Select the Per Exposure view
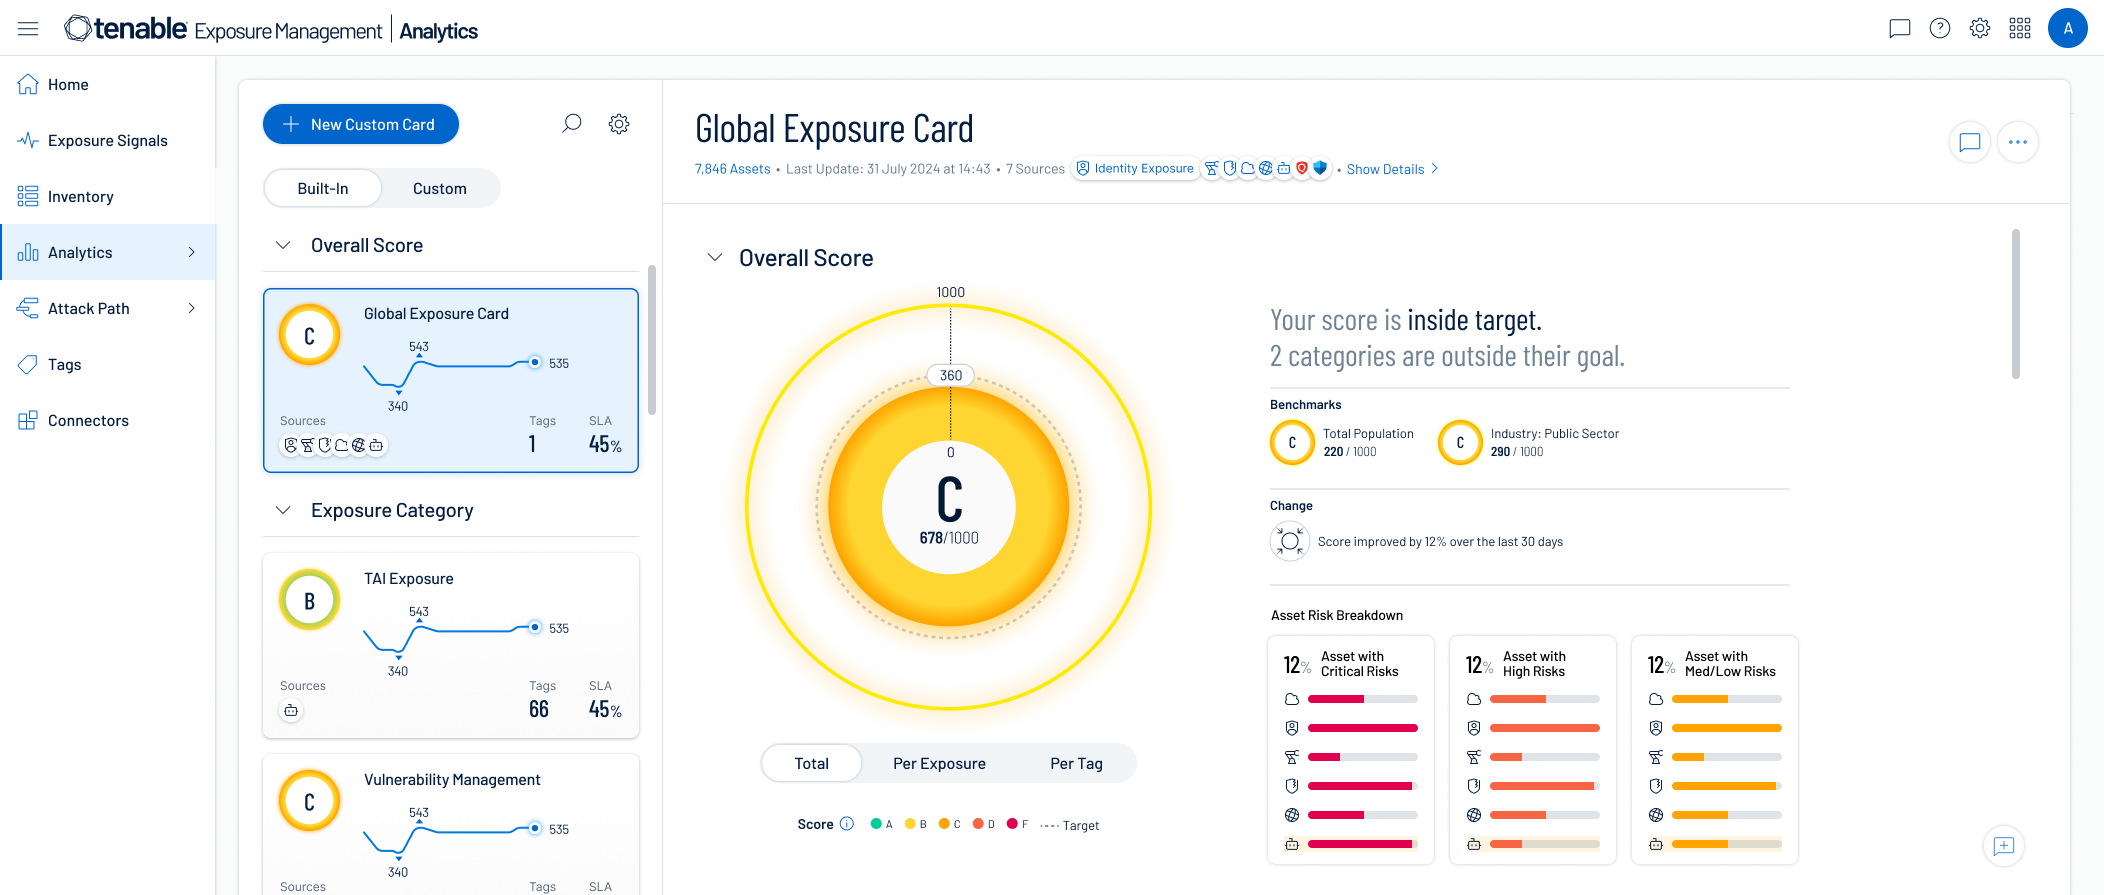 [939, 763]
